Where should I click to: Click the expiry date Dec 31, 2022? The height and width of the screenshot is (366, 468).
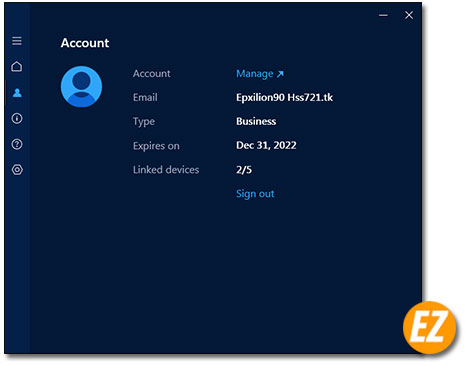[x=266, y=145]
